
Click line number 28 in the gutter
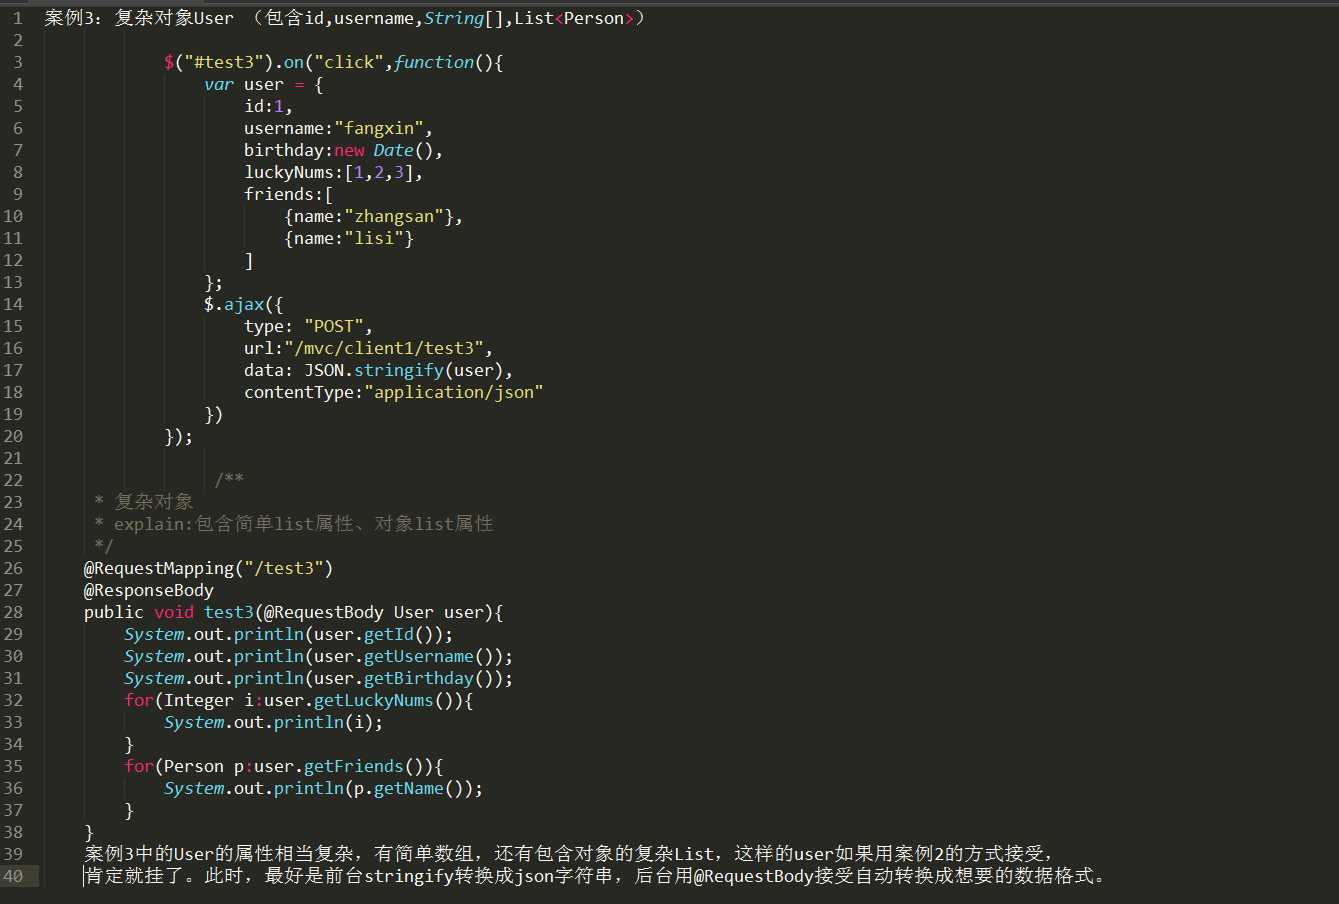[13, 612]
